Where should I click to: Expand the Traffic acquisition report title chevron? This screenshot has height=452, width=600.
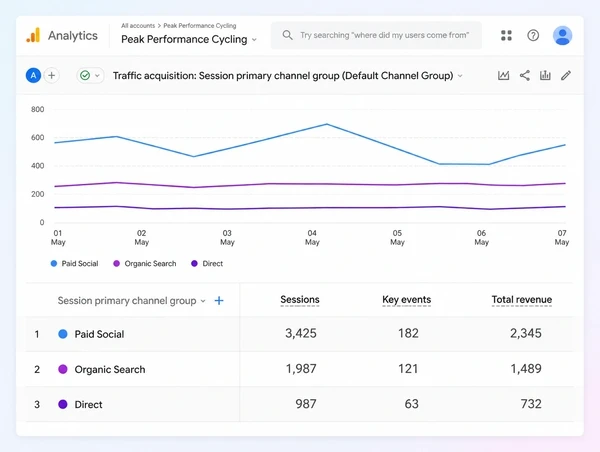tap(460, 76)
